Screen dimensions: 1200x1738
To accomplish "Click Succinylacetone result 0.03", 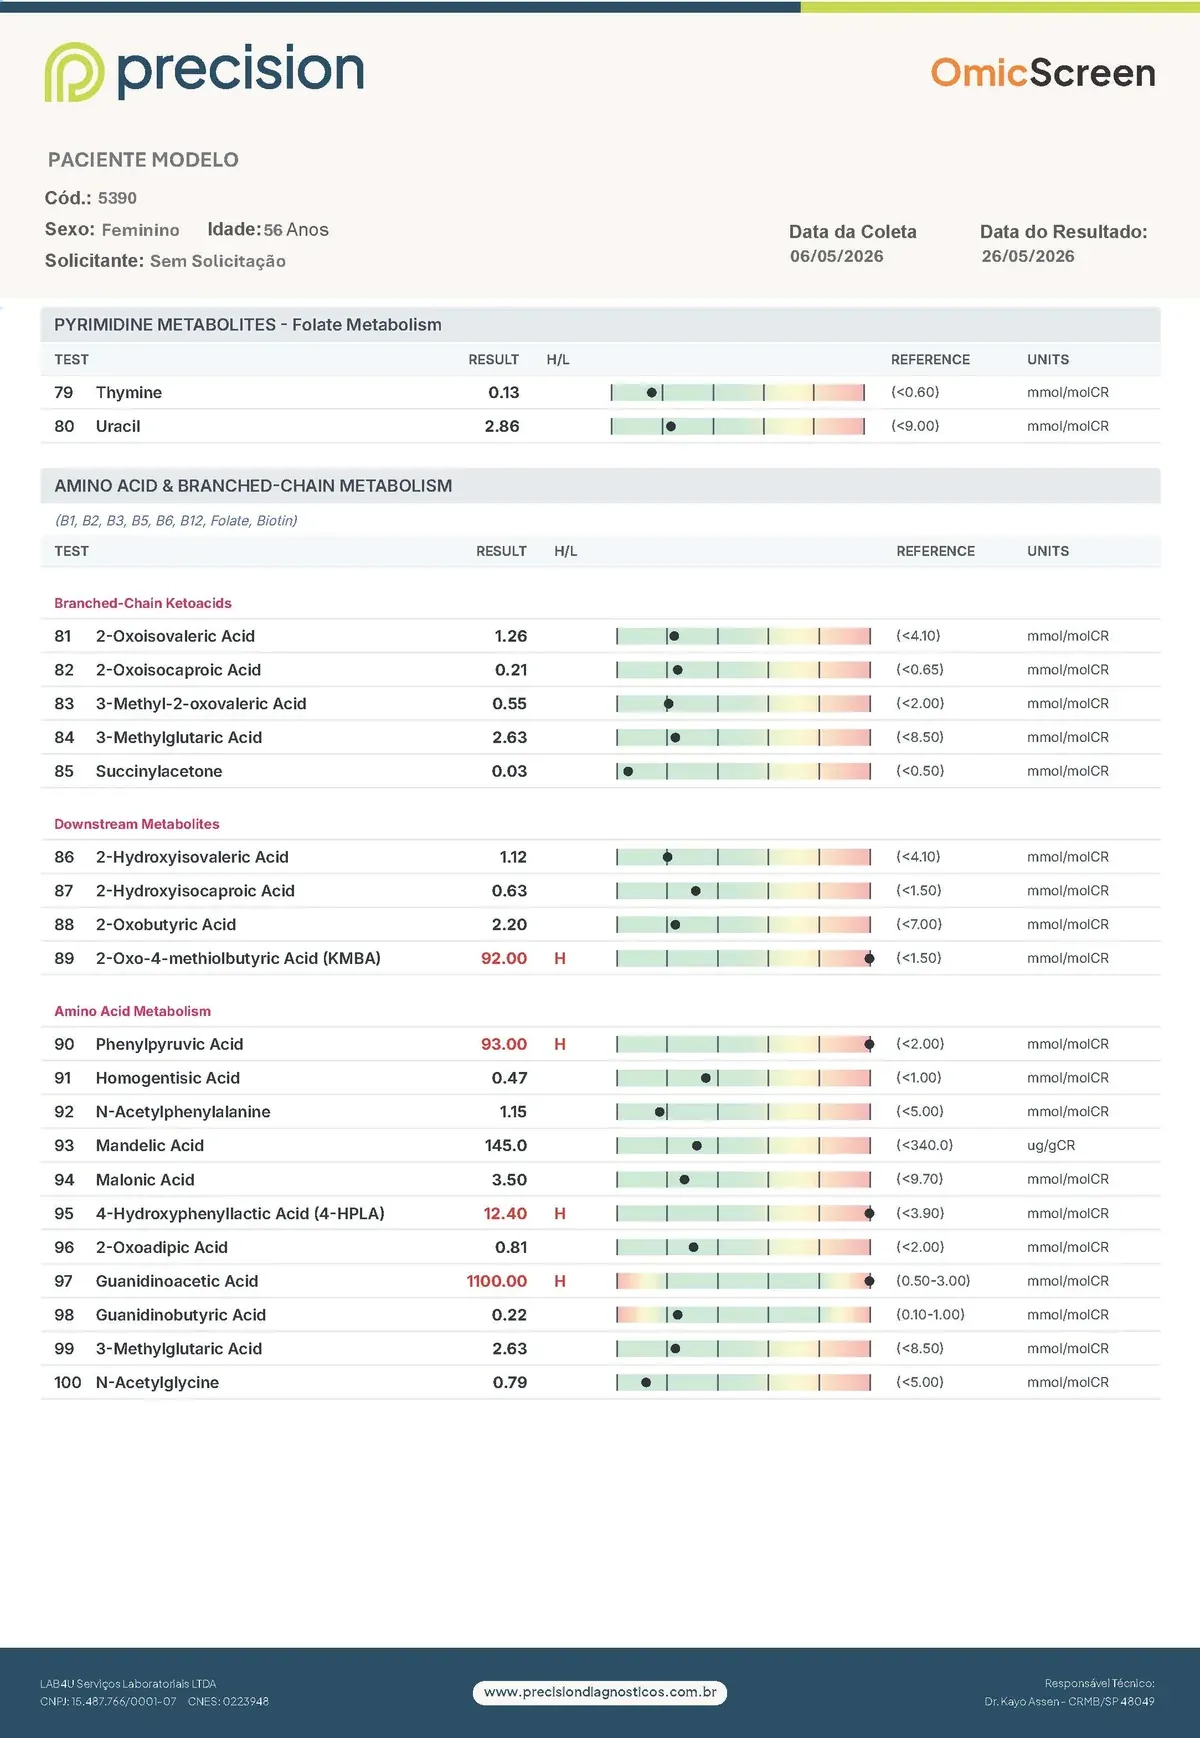I will pos(509,771).
